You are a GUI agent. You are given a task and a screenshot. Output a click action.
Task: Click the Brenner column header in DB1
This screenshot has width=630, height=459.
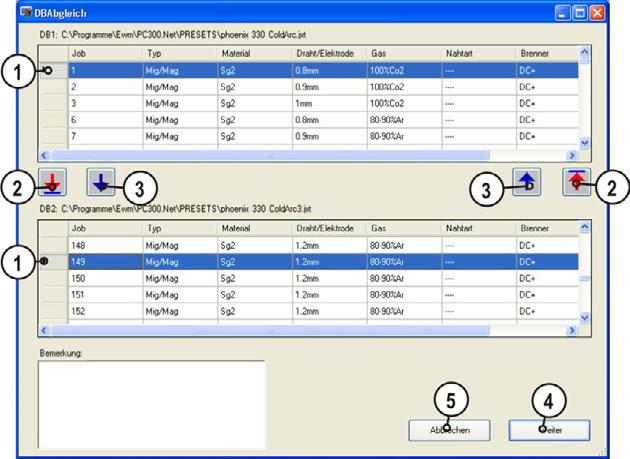[x=548, y=53]
